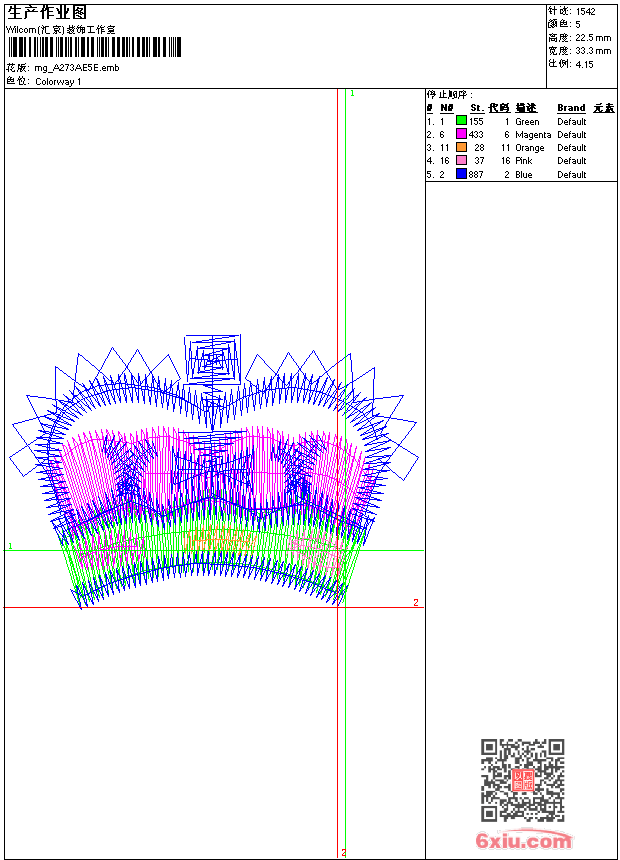
Task: Click the 生产作业图 title heading
Action: tap(48, 12)
